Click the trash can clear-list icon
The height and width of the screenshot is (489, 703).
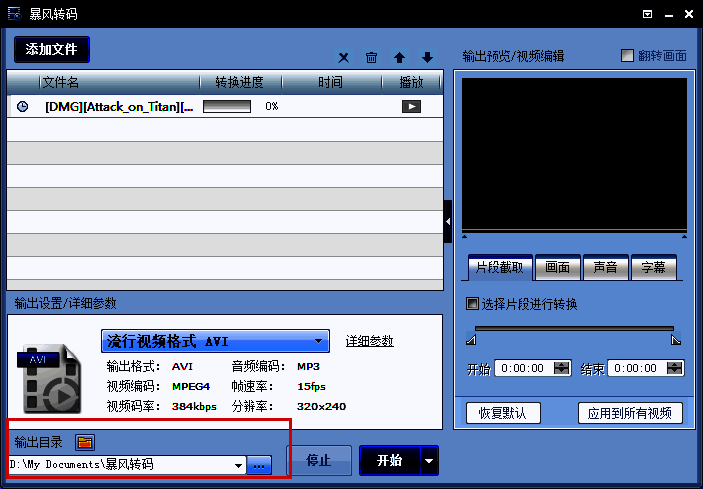click(x=371, y=58)
